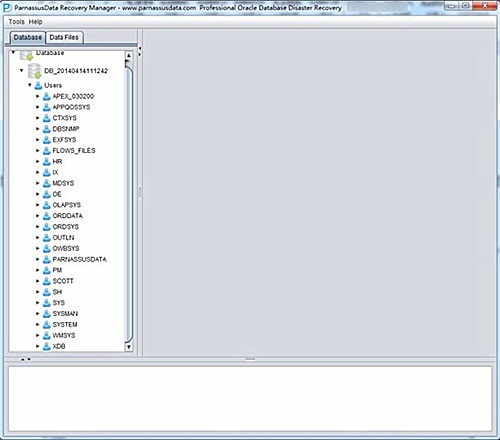Click the WMSYS user icon
Image resolution: width=500 pixels, height=440 pixels.
[x=47, y=336]
